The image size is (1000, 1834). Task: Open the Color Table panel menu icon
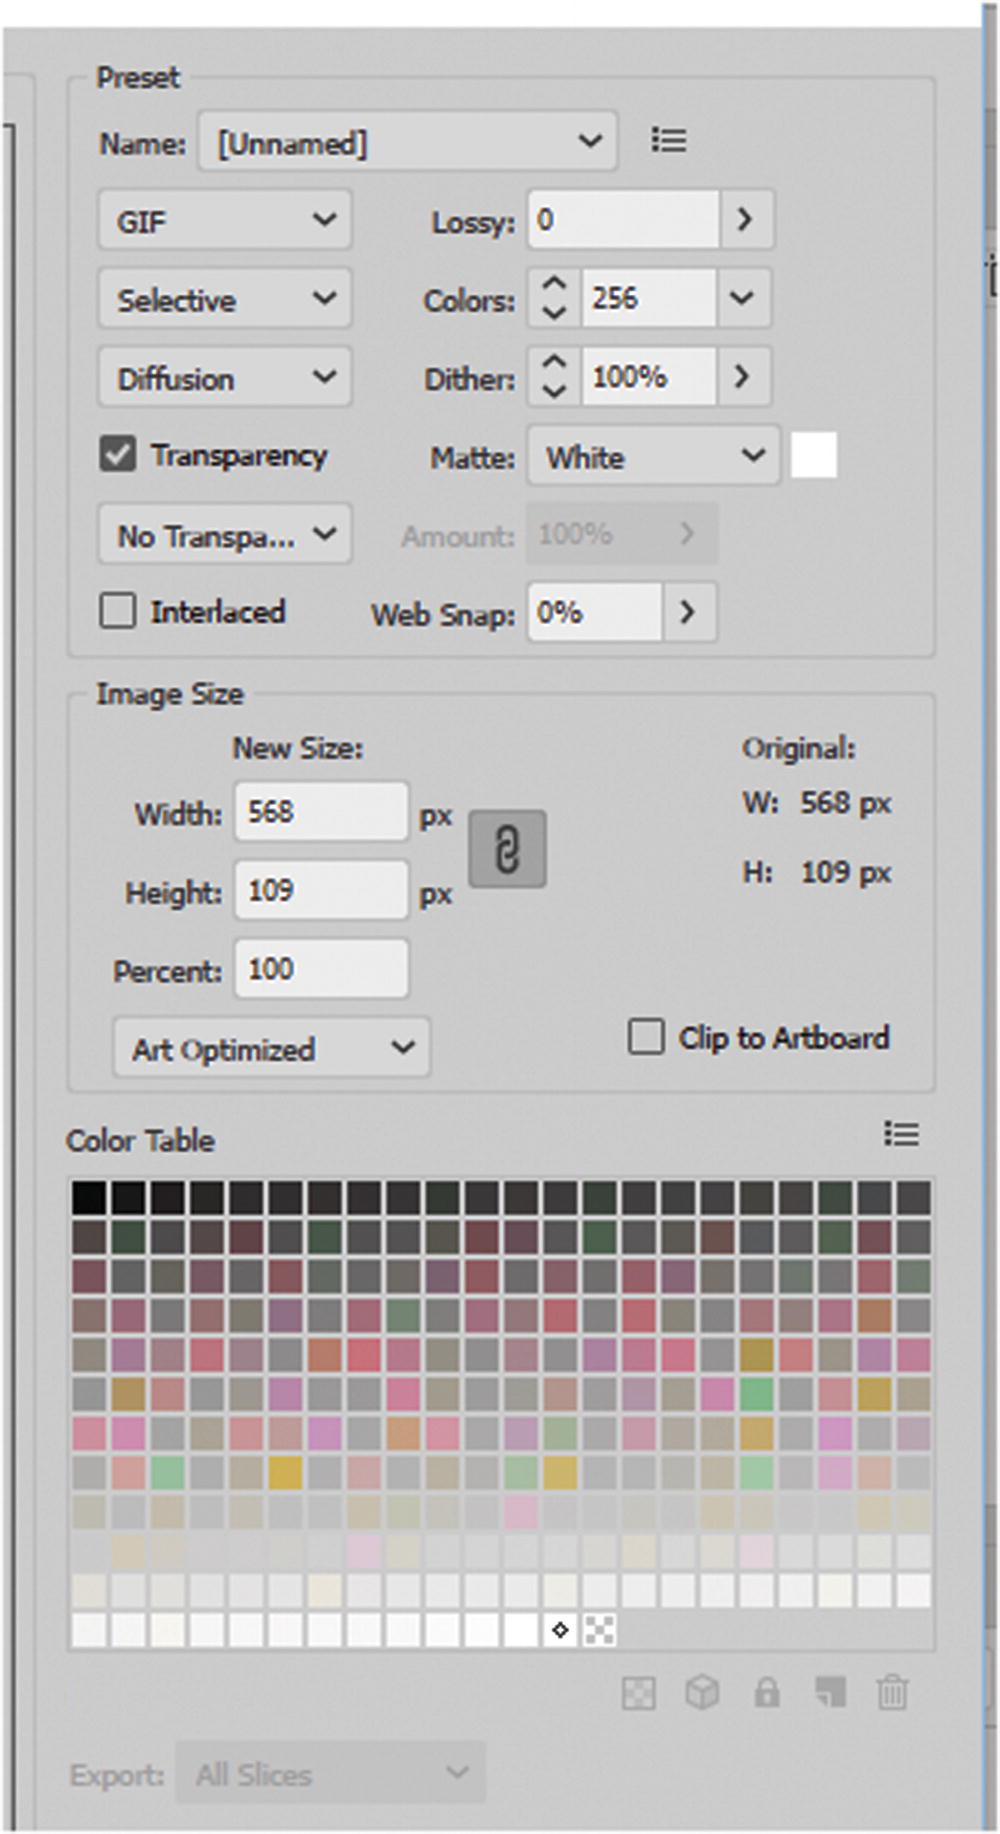901,1134
